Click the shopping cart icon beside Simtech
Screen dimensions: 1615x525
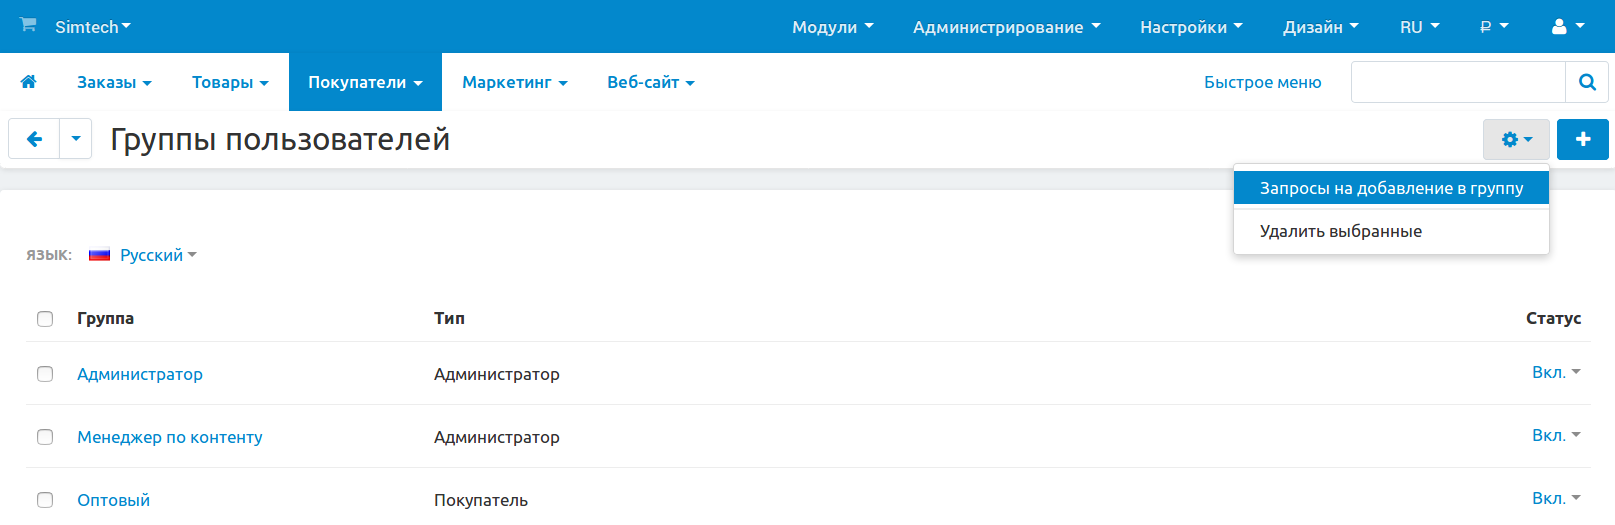pos(28,25)
